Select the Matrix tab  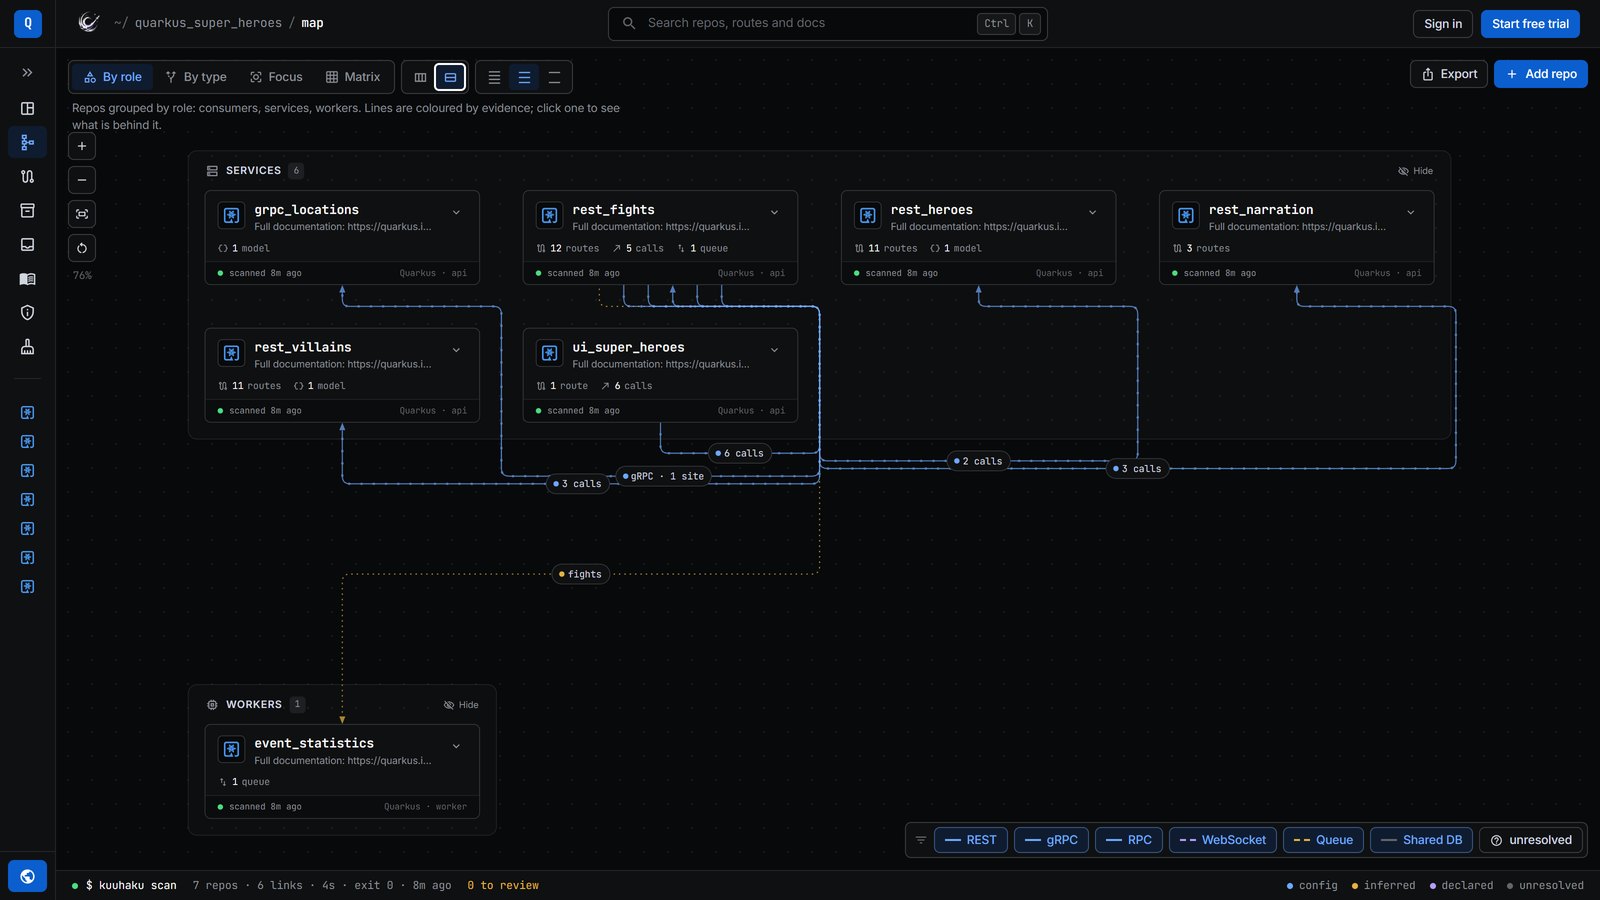click(x=353, y=77)
